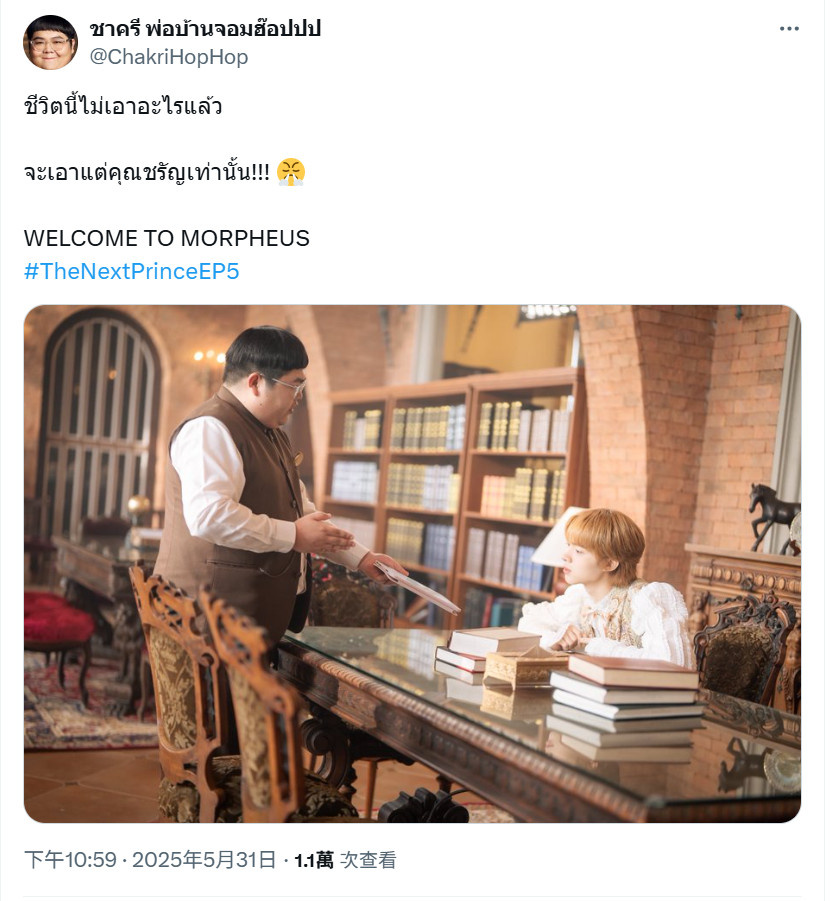Click the horse statue in photo
The height and width of the screenshot is (901, 831).
[773, 517]
